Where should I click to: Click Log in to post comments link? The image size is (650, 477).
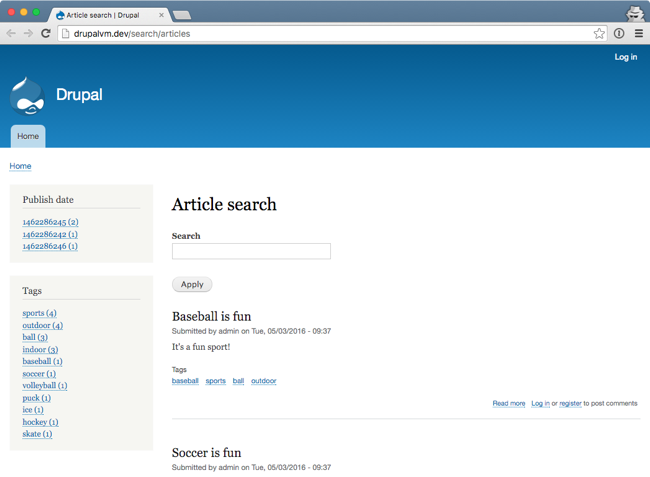tap(540, 403)
